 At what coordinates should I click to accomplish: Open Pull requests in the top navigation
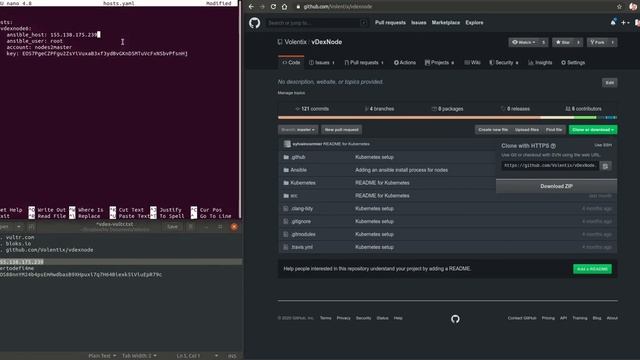pyautogui.click(x=390, y=22)
